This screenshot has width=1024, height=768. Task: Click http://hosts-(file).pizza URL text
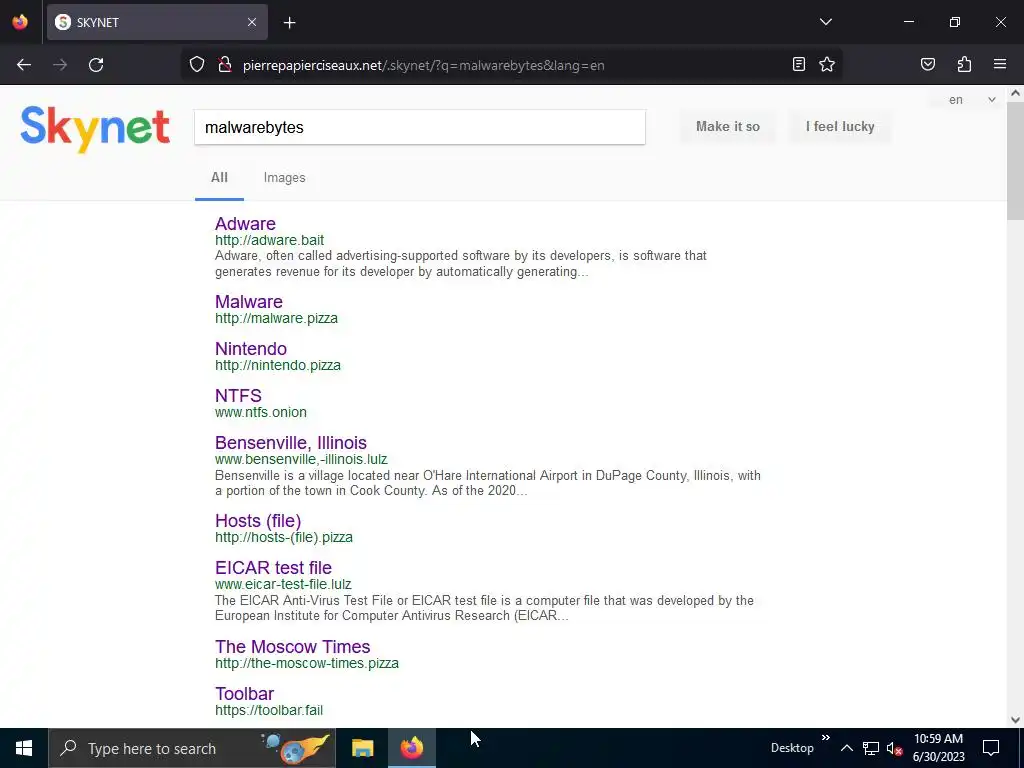283,537
